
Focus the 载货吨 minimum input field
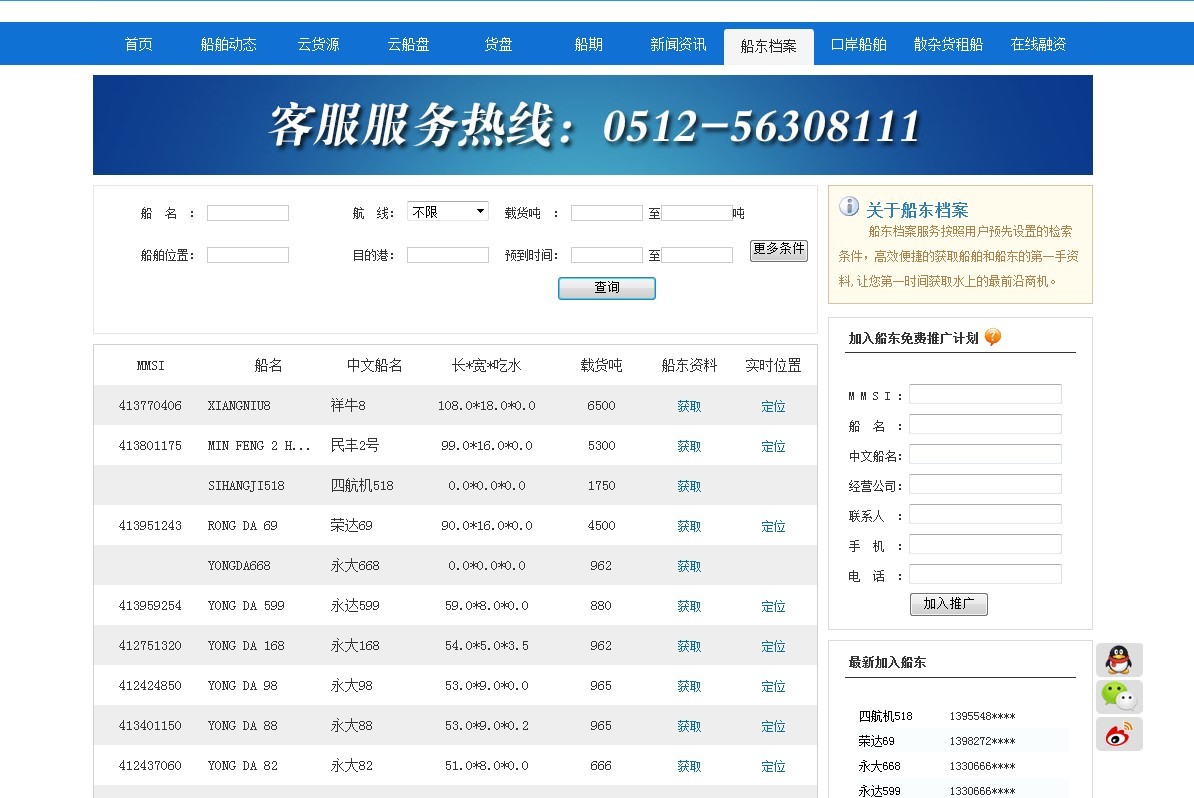point(607,213)
